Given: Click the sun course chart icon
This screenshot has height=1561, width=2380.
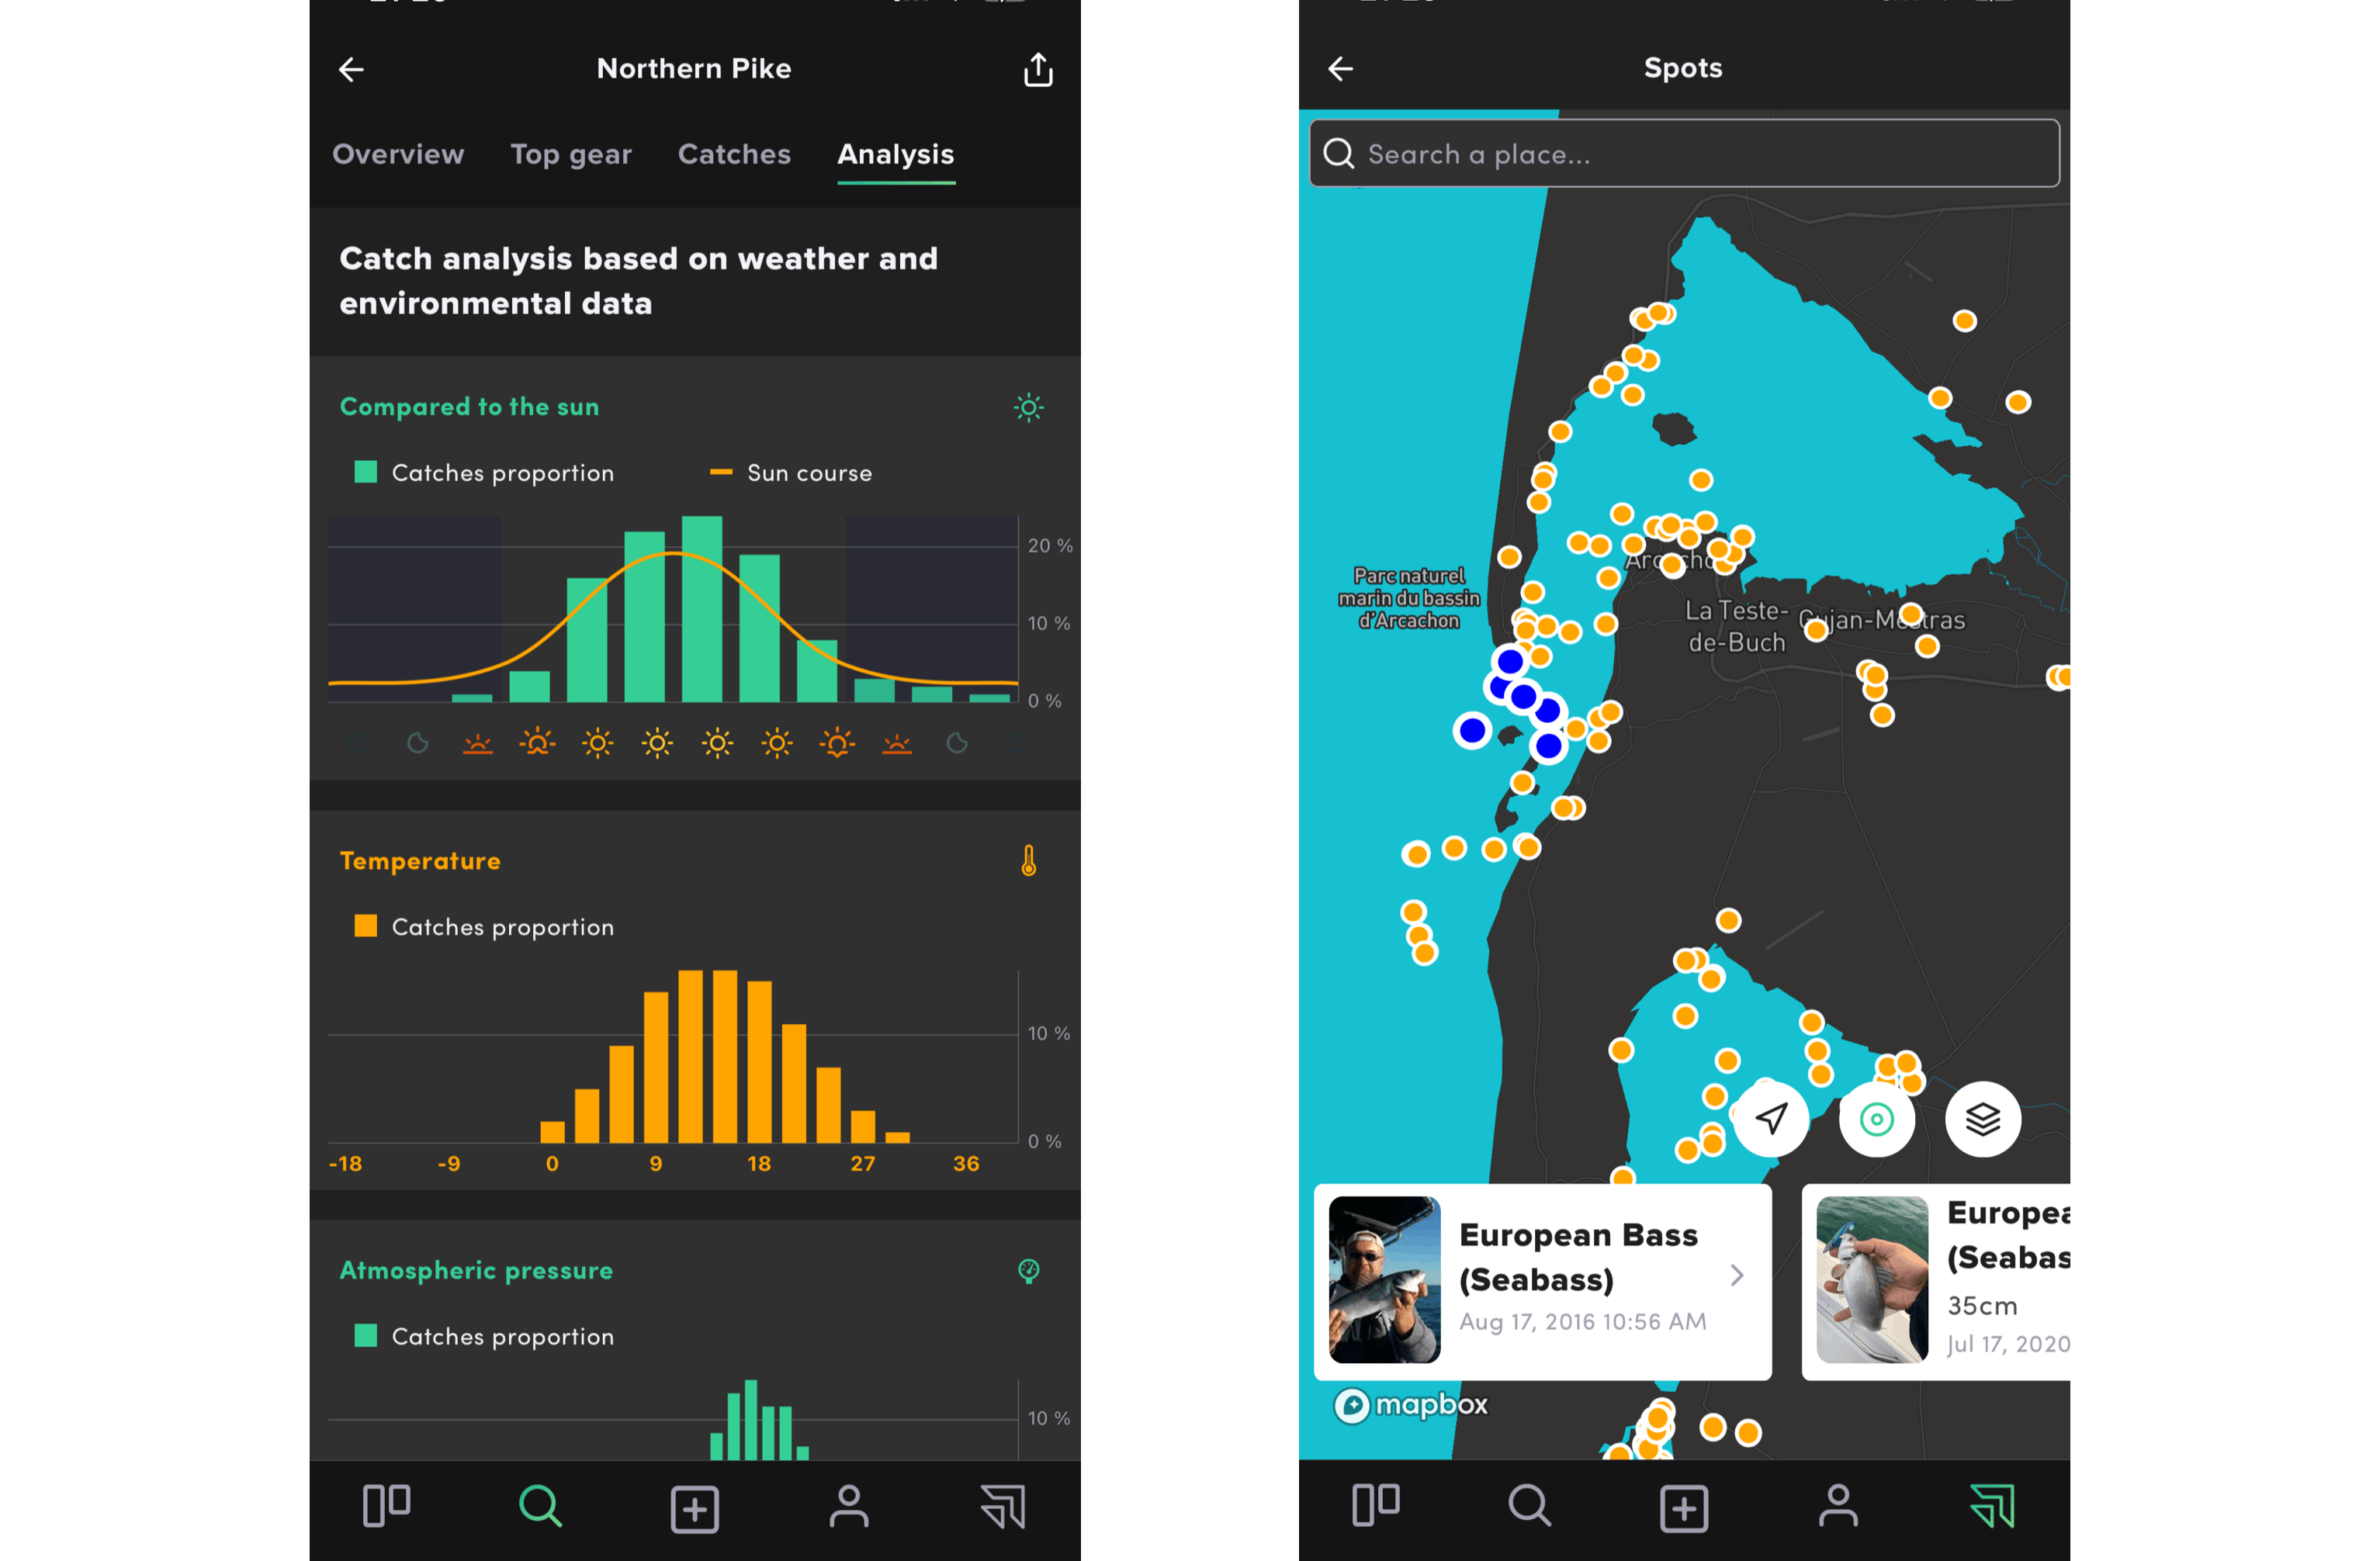Looking at the screenshot, I should tap(1028, 406).
